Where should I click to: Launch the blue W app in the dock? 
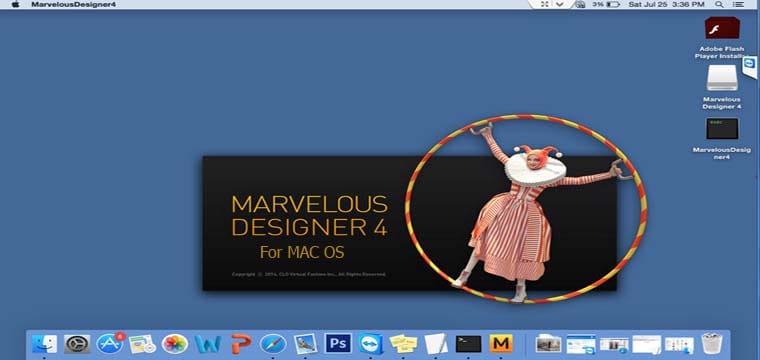tap(208, 344)
